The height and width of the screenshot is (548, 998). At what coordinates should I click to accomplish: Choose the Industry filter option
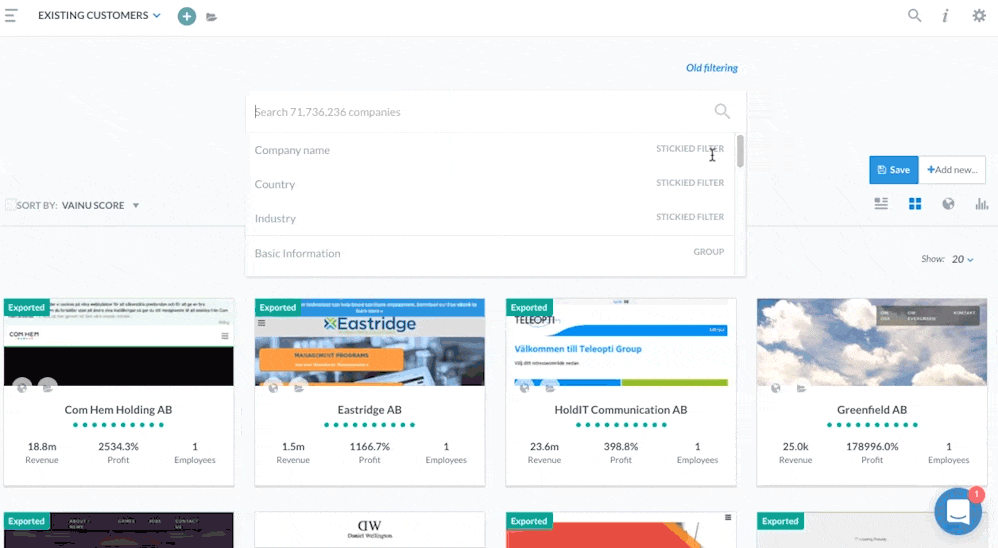click(x=275, y=218)
